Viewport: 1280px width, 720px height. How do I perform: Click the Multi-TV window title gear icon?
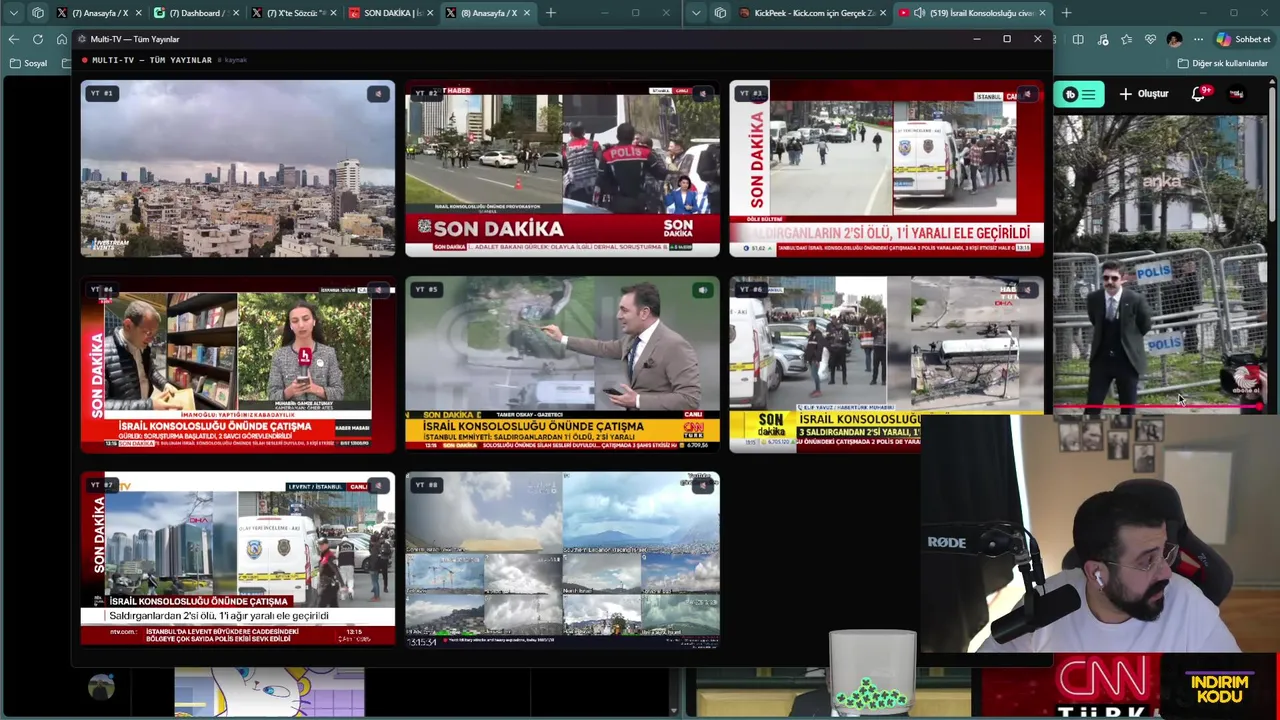[81, 39]
